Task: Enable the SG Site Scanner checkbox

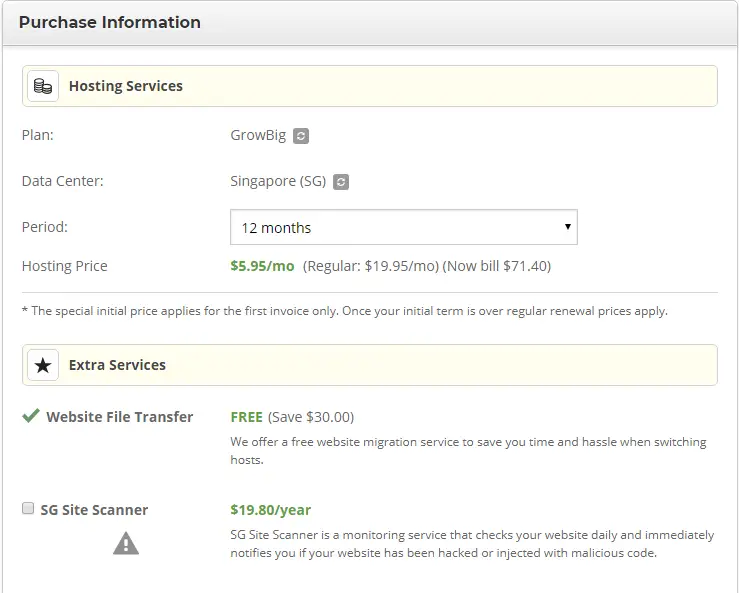Action: click(x=28, y=509)
